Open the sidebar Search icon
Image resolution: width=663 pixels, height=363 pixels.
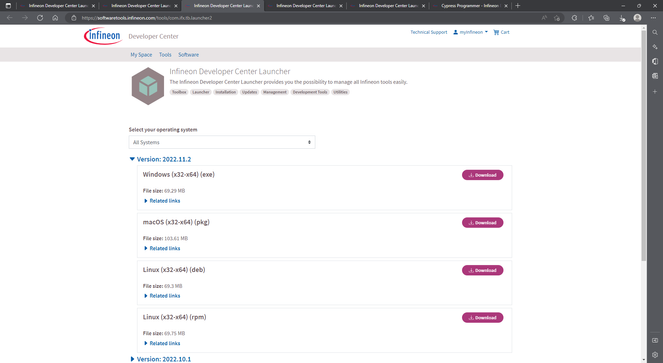655,32
